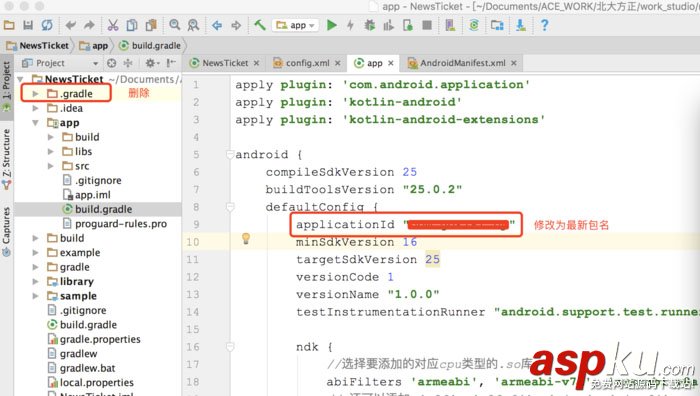Attach debugger to Android process icon

pos(408,25)
